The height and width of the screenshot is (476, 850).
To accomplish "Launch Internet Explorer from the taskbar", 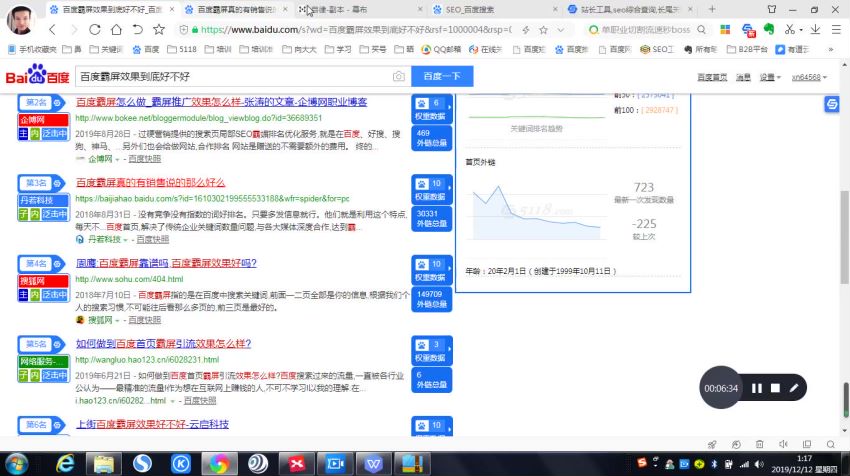I will (65, 464).
